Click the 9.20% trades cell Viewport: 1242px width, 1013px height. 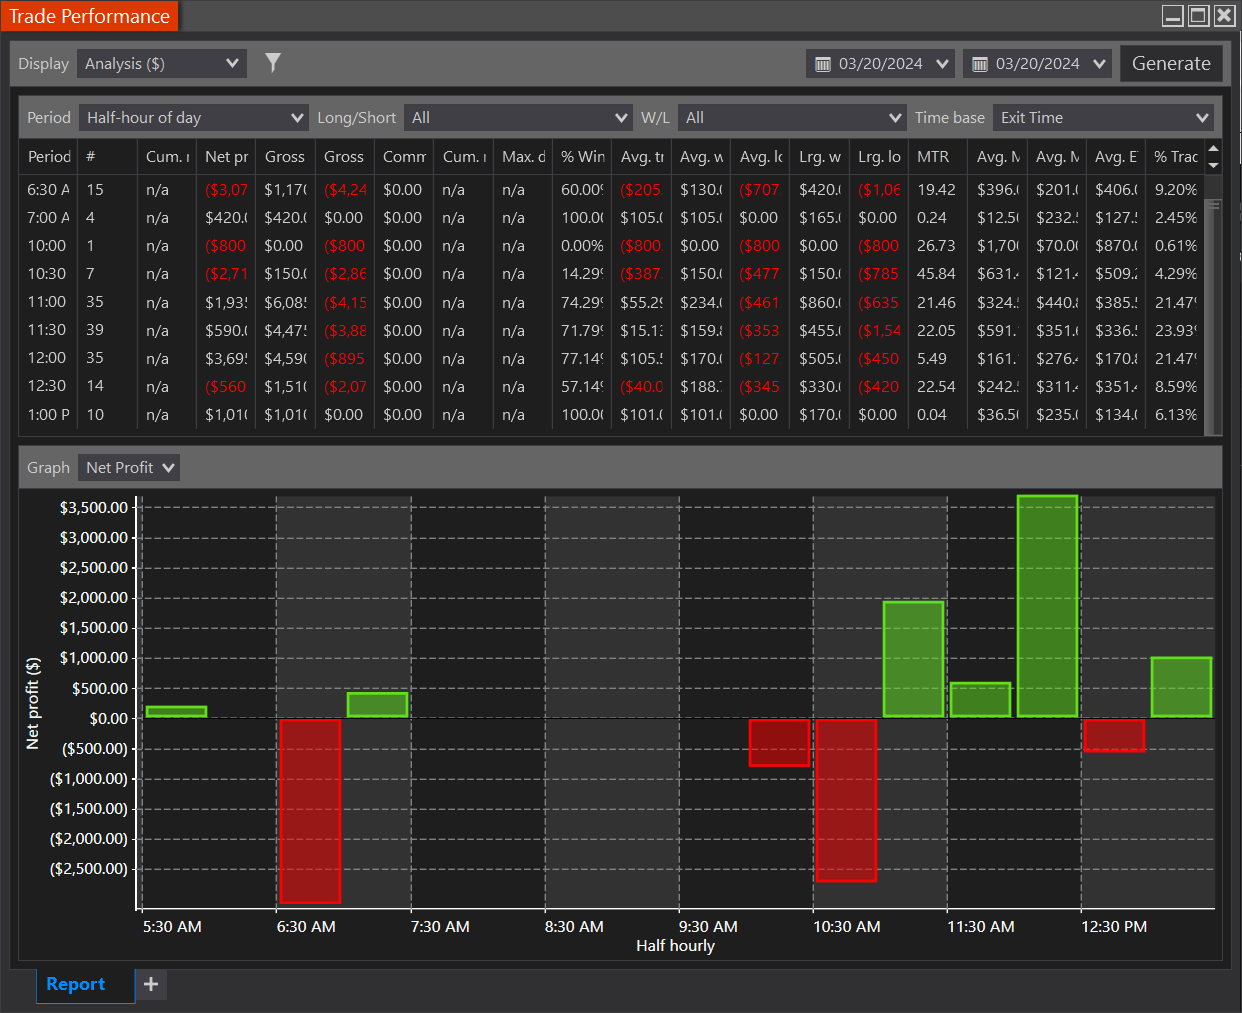(x=1175, y=189)
